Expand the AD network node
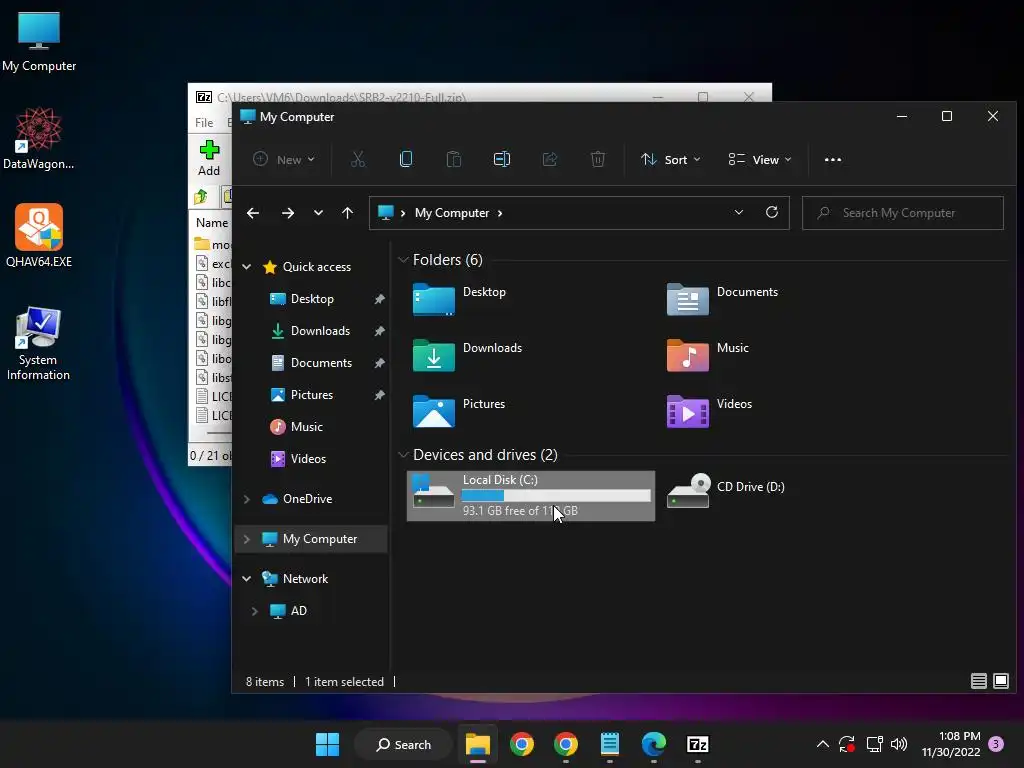Image resolution: width=1024 pixels, height=768 pixels. pos(254,611)
